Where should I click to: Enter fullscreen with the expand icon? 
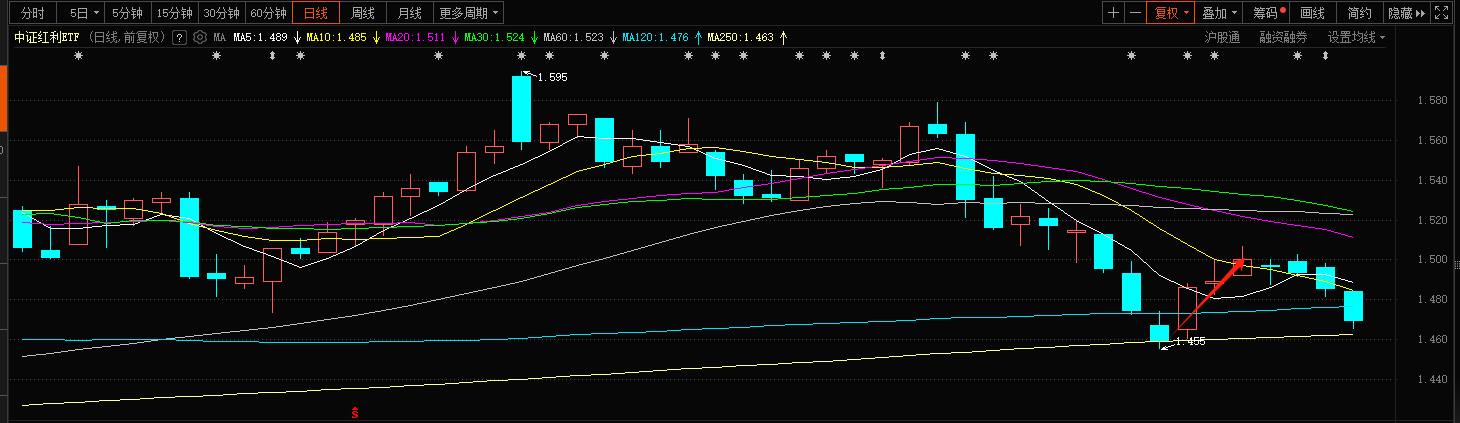point(1442,13)
